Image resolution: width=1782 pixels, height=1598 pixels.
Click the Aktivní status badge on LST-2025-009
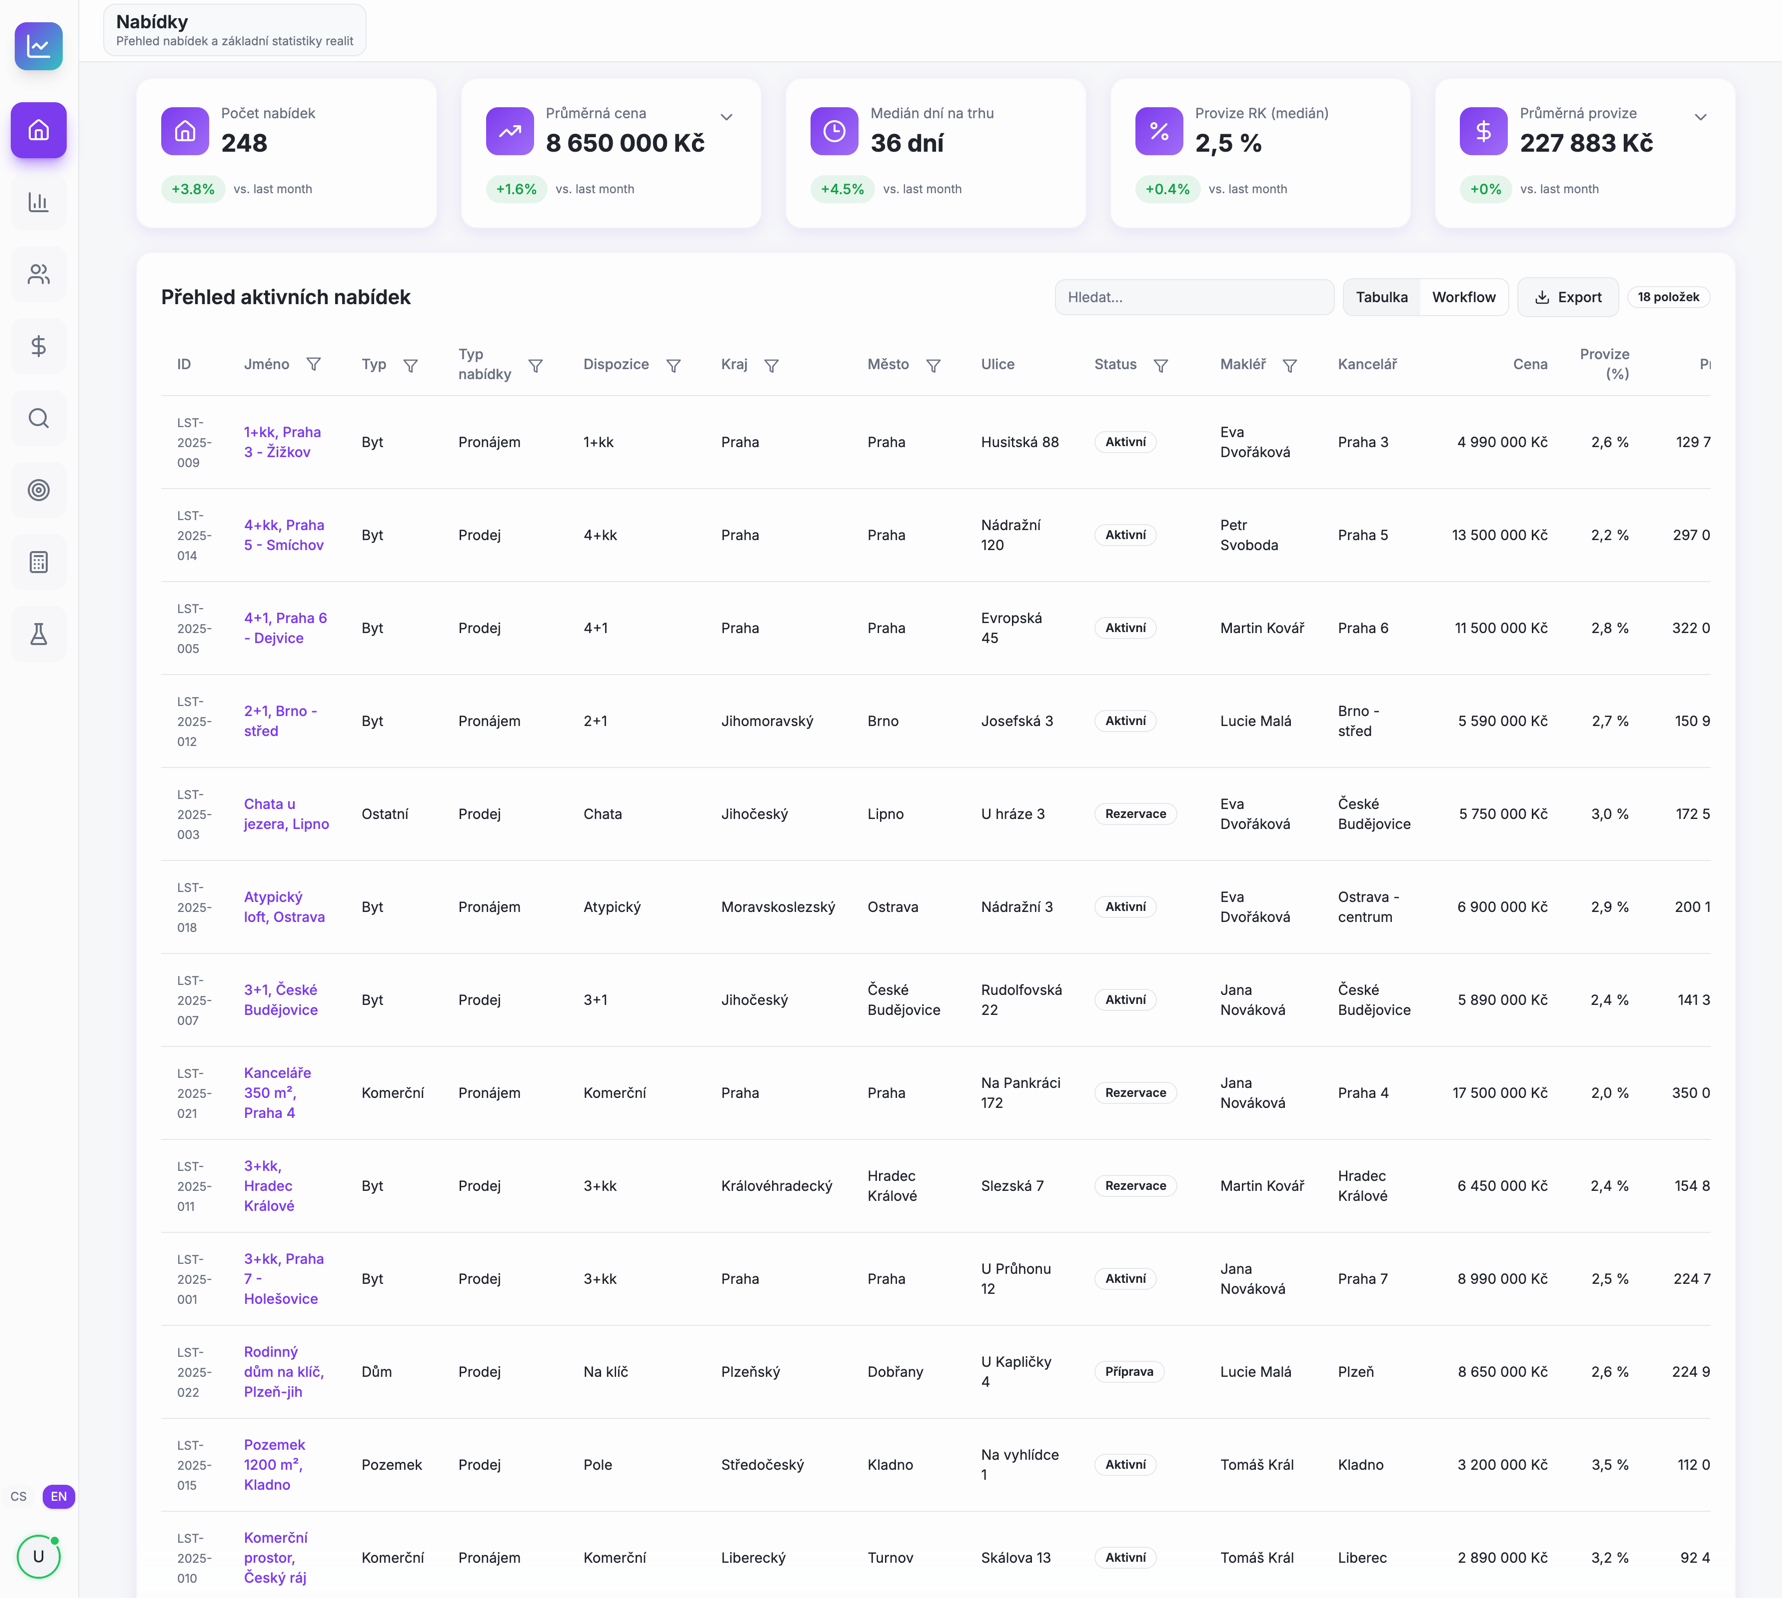[x=1124, y=441]
